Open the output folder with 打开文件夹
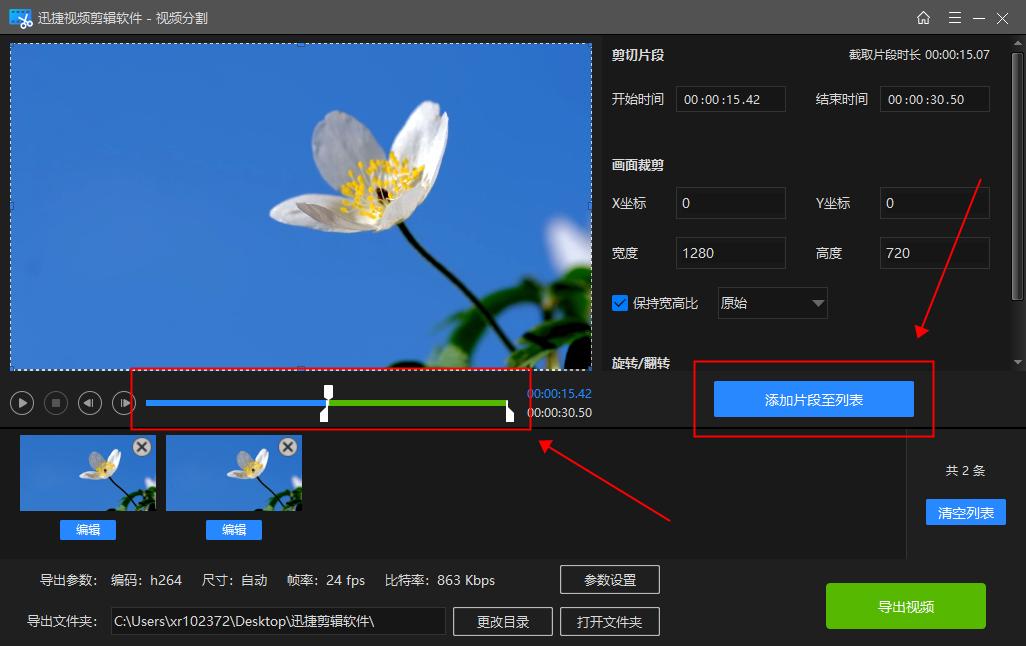This screenshot has width=1026, height=646. tap(610, 621)
